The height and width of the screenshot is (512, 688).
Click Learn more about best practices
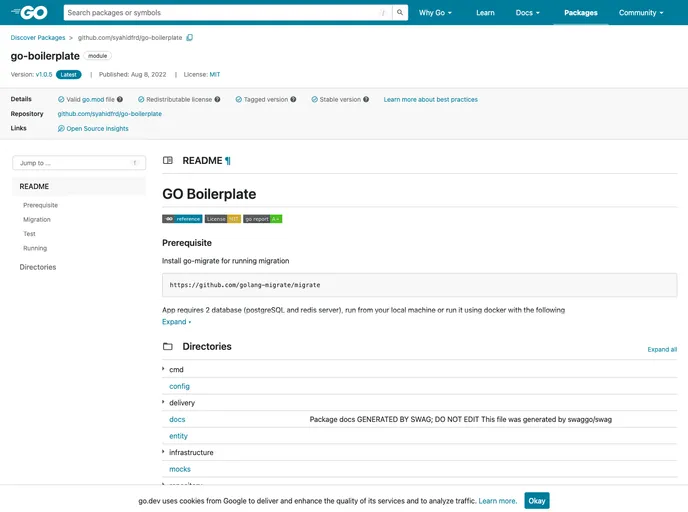430,100
